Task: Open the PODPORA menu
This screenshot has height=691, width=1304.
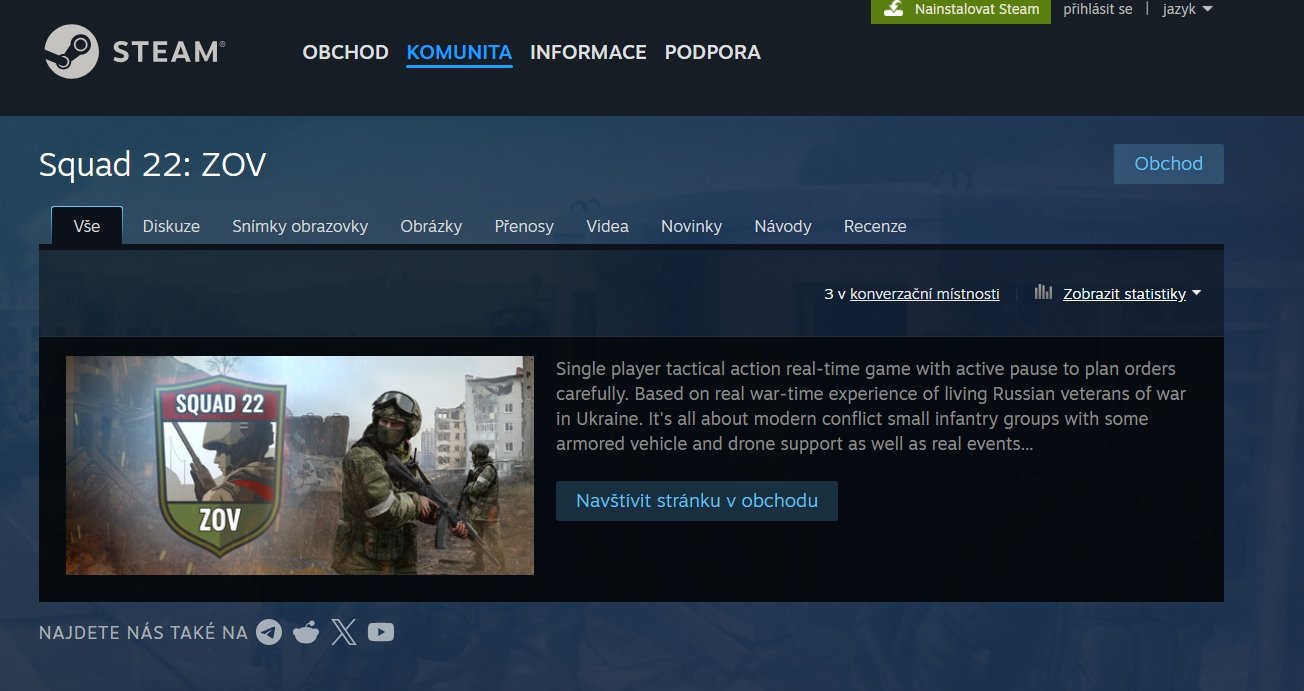Action: point(712,52)
